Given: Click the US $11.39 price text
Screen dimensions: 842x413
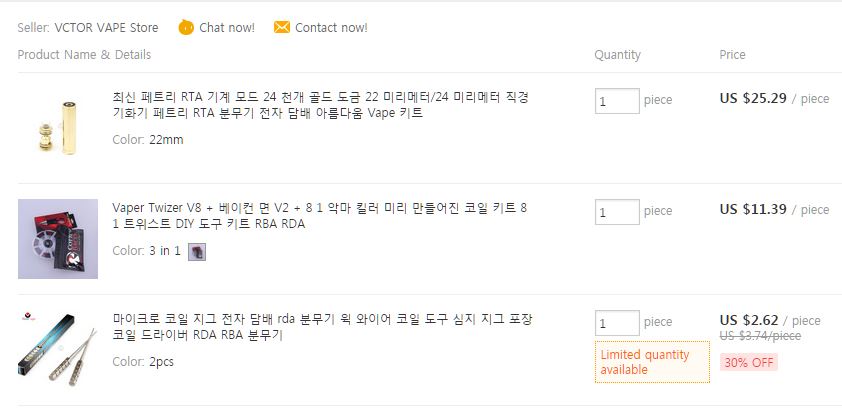Looking at the screenshot, I should coord(753,209).
